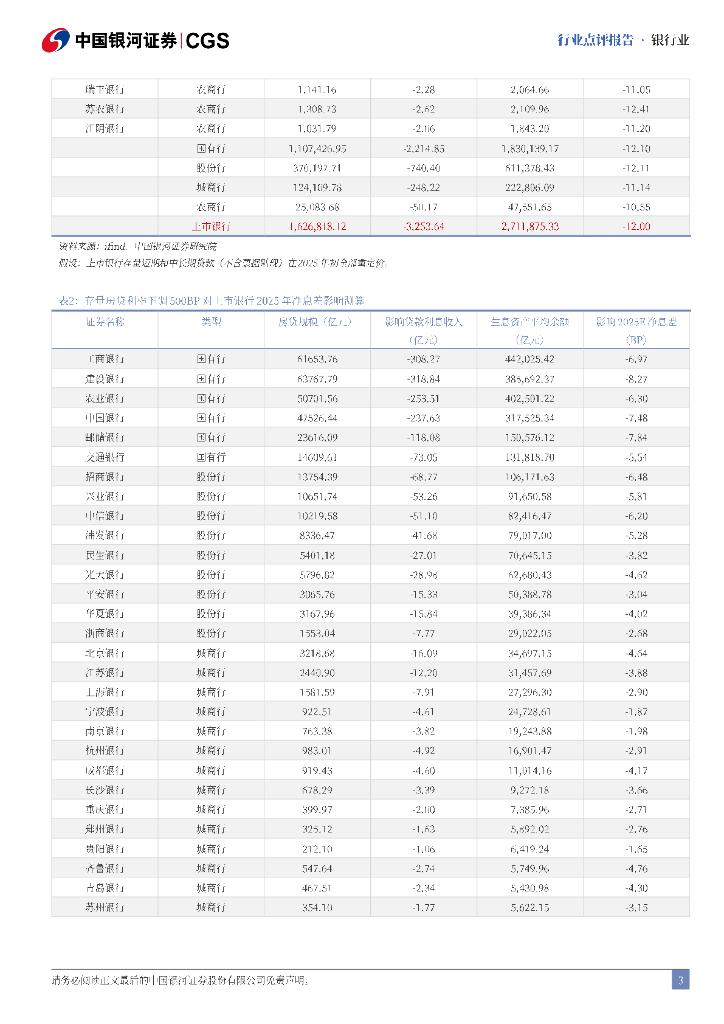Click the '27,296.30' cell for 上海银行
The width and height of the screenshot is (724, 1024).
530,692
